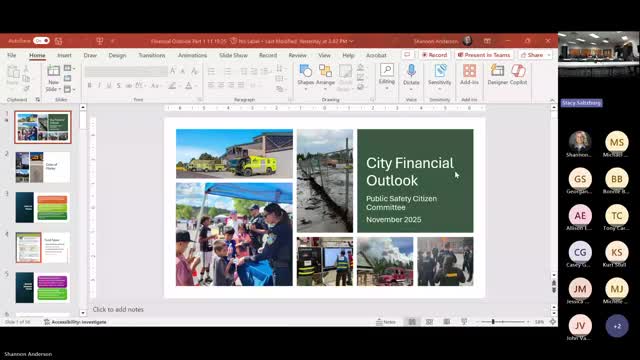
Task: Click the Editing search icon
Action: pyautogui.click(x=387, y=70)
